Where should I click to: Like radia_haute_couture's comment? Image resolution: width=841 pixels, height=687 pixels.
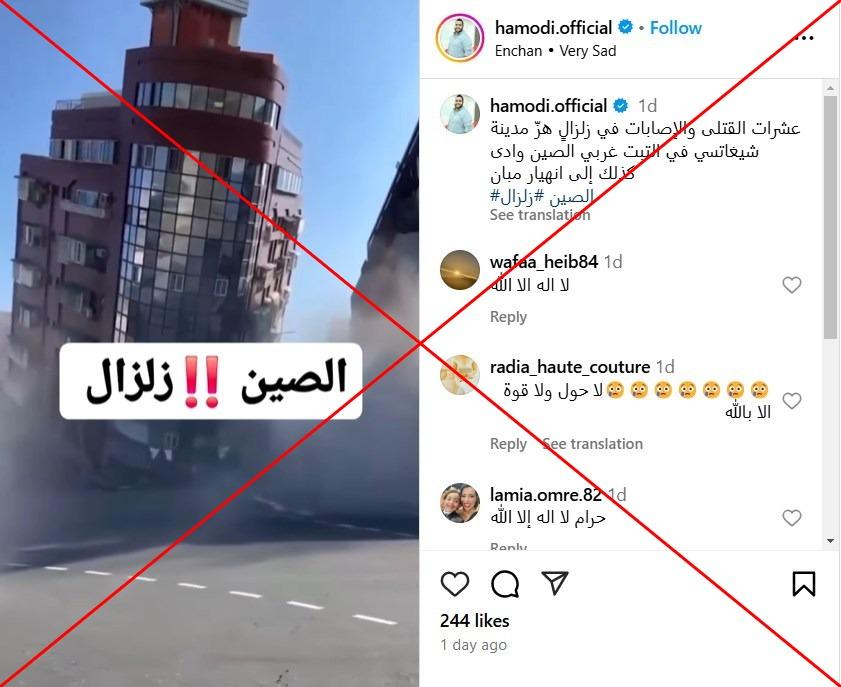tap(792, 401)
